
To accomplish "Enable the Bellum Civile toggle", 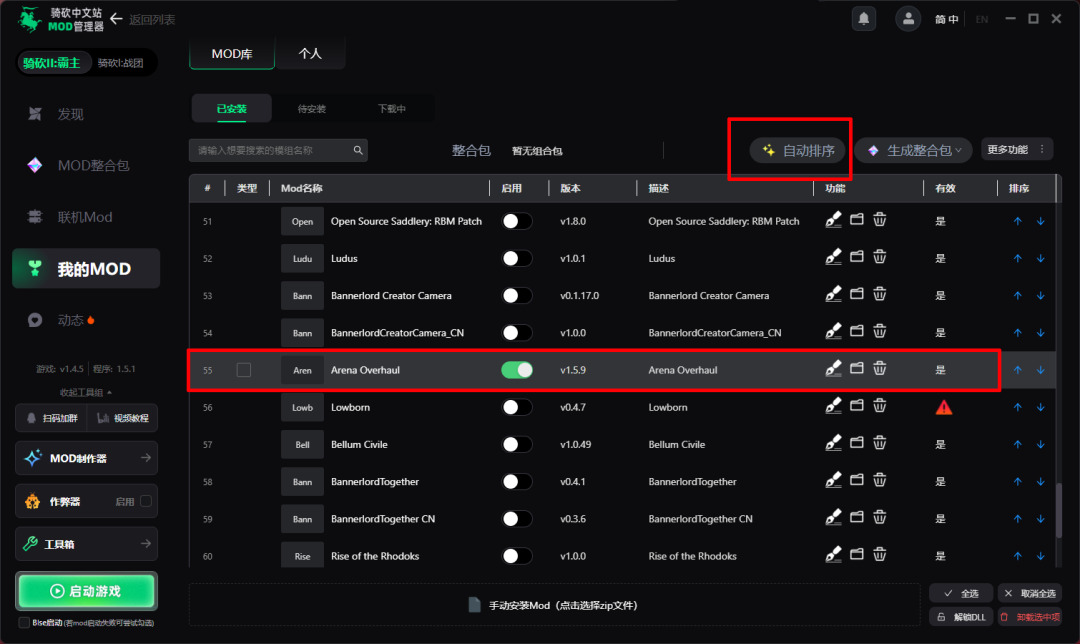I will pyautogui.click(x=517, y=444).
